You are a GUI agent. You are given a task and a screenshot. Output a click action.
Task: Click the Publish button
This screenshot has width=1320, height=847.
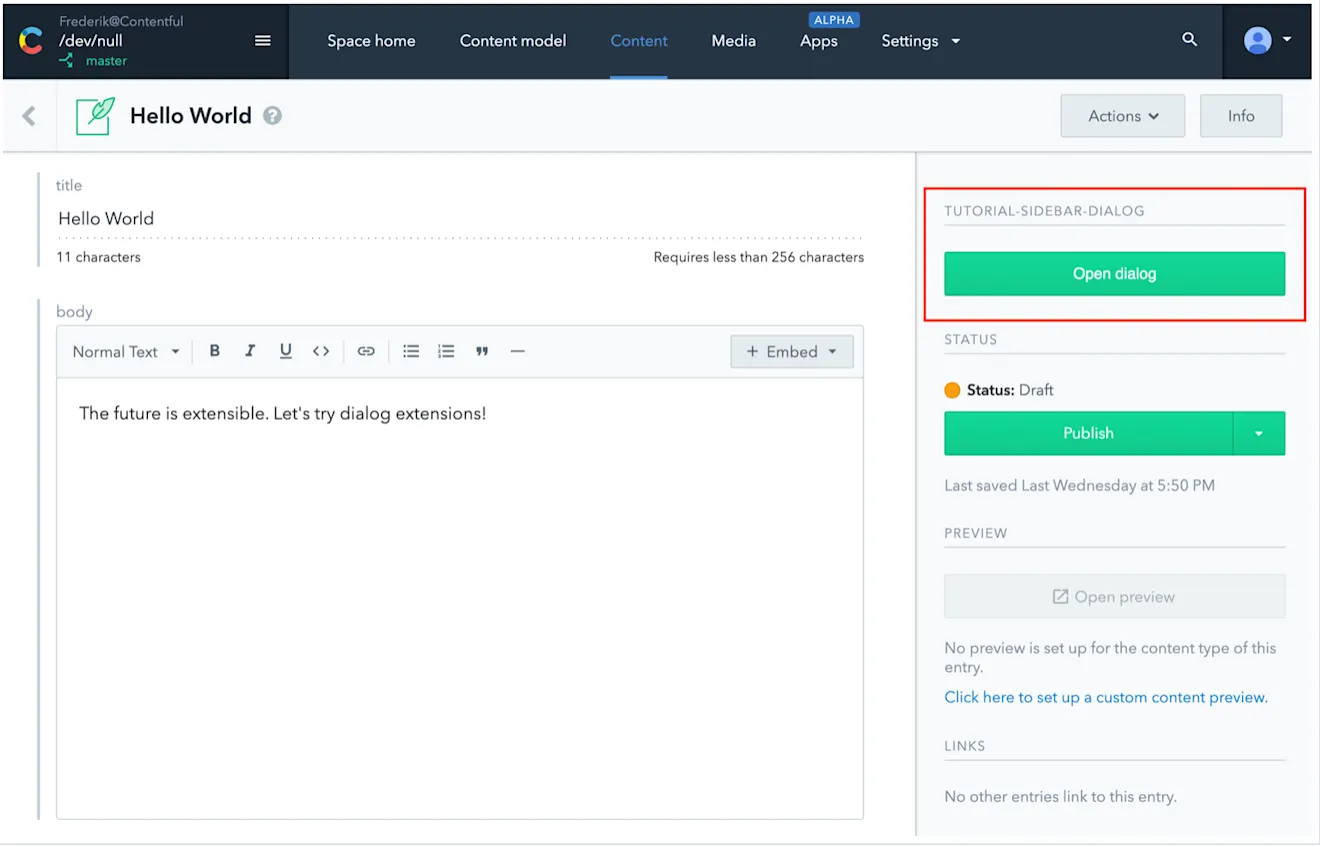click(1088, 433)
